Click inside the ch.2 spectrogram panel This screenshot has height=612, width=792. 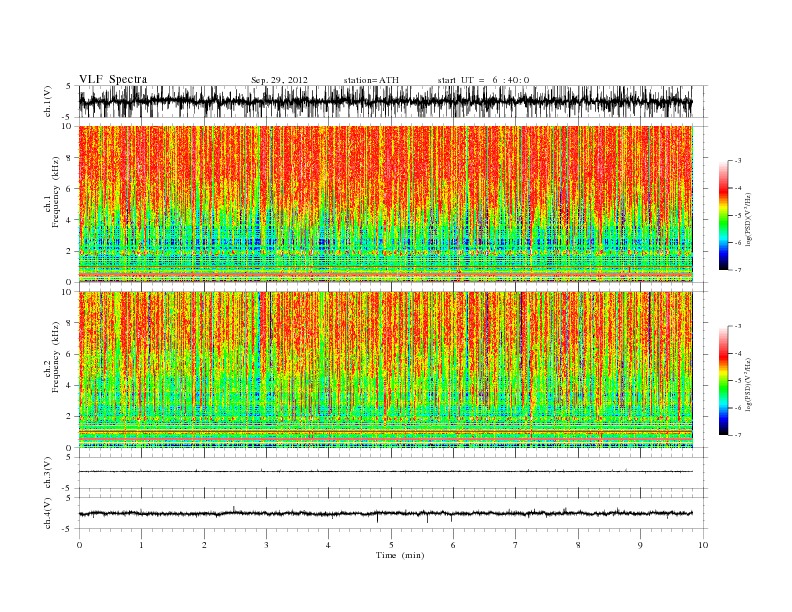pos(385,370)
